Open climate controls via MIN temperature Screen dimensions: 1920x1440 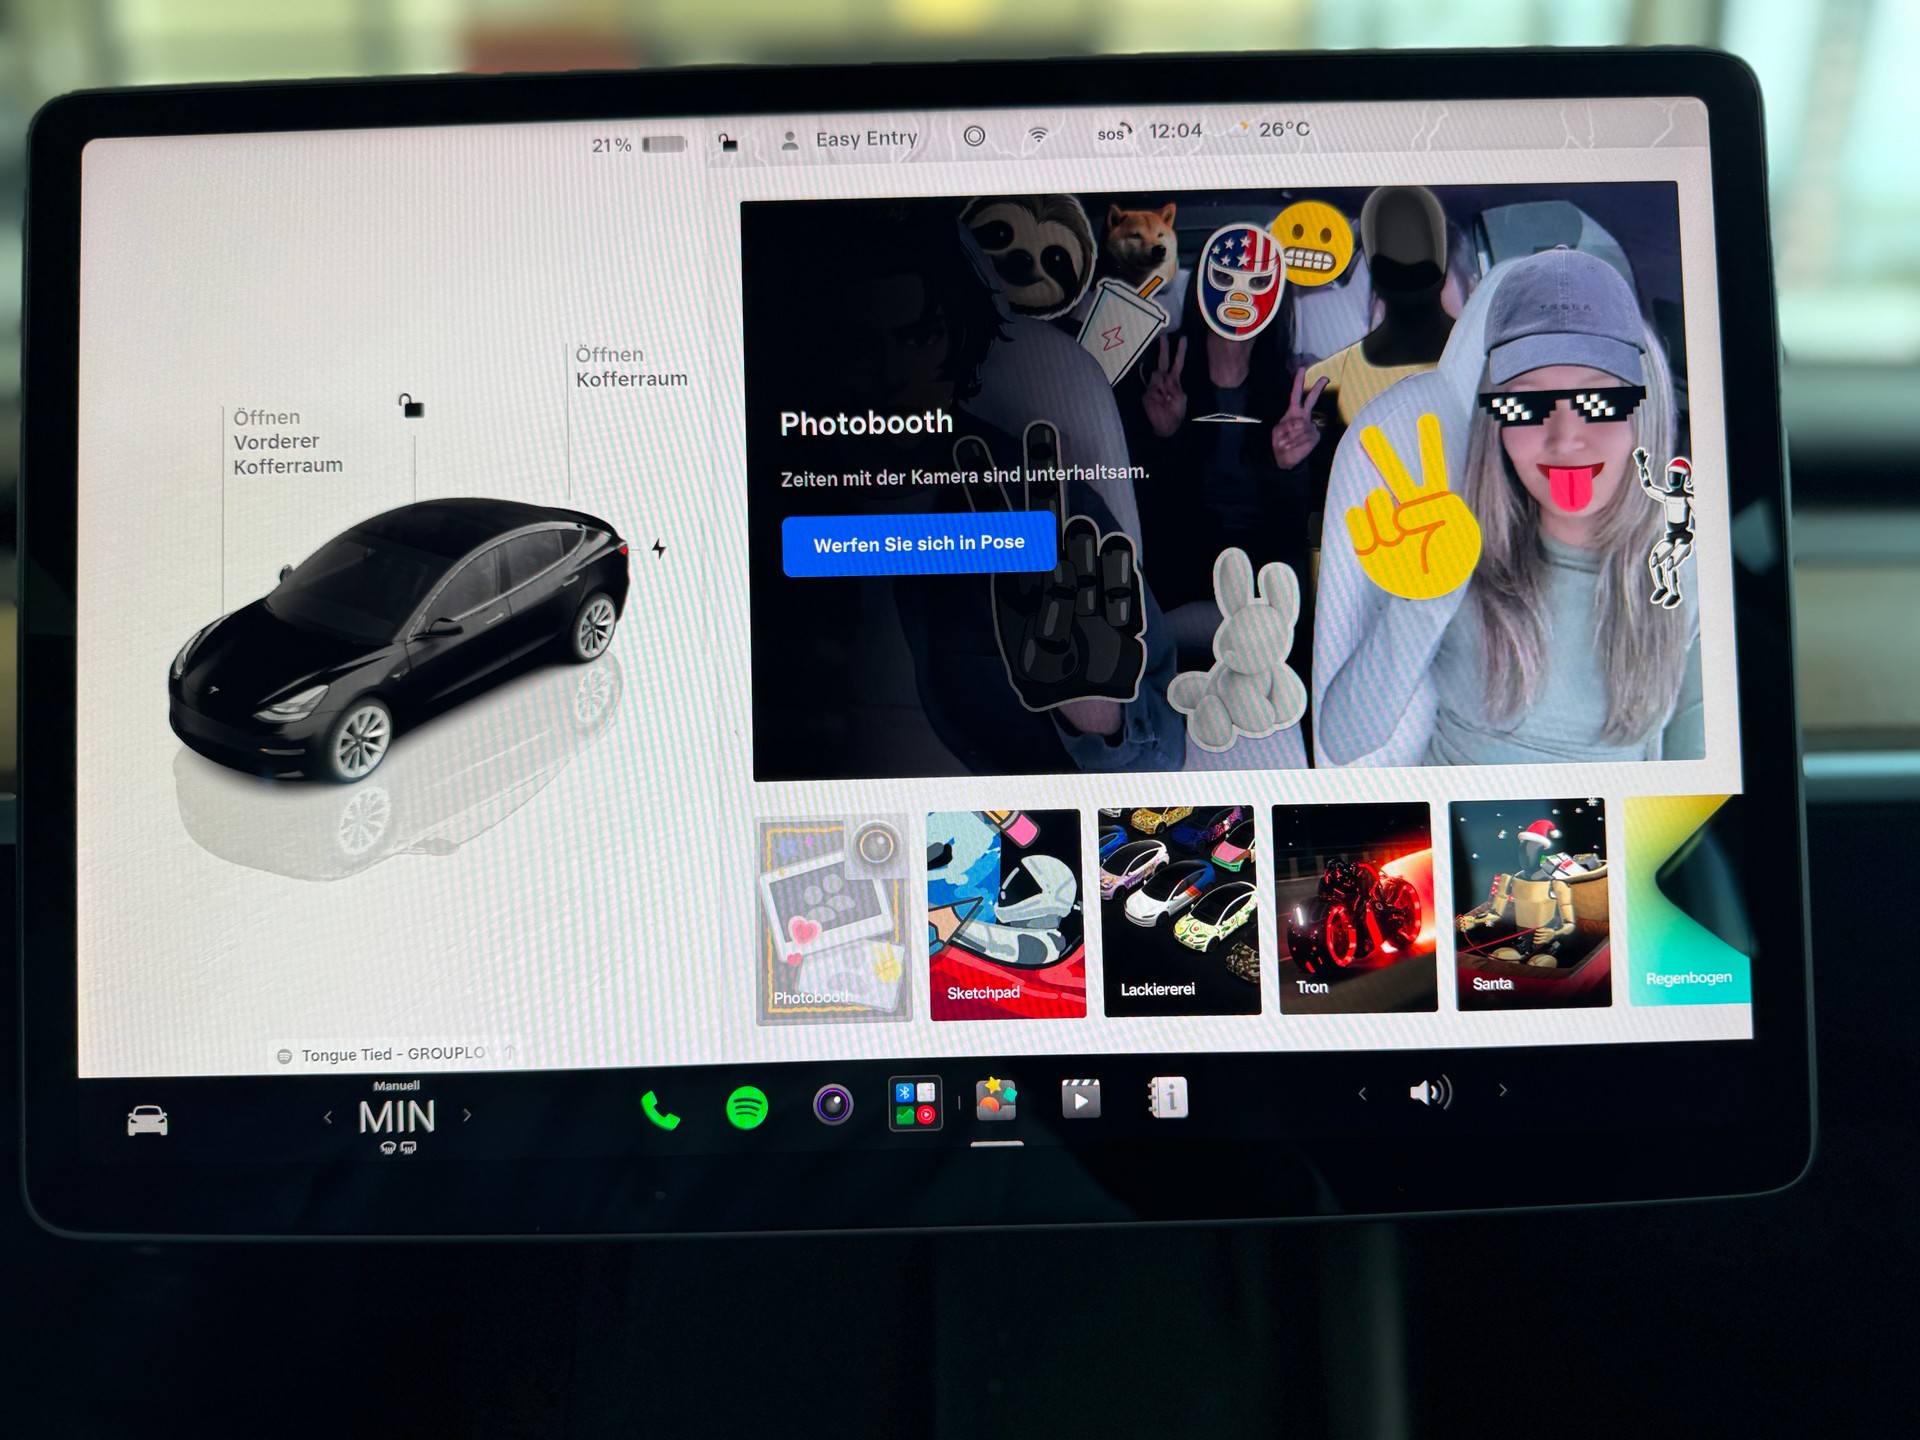397,1117
